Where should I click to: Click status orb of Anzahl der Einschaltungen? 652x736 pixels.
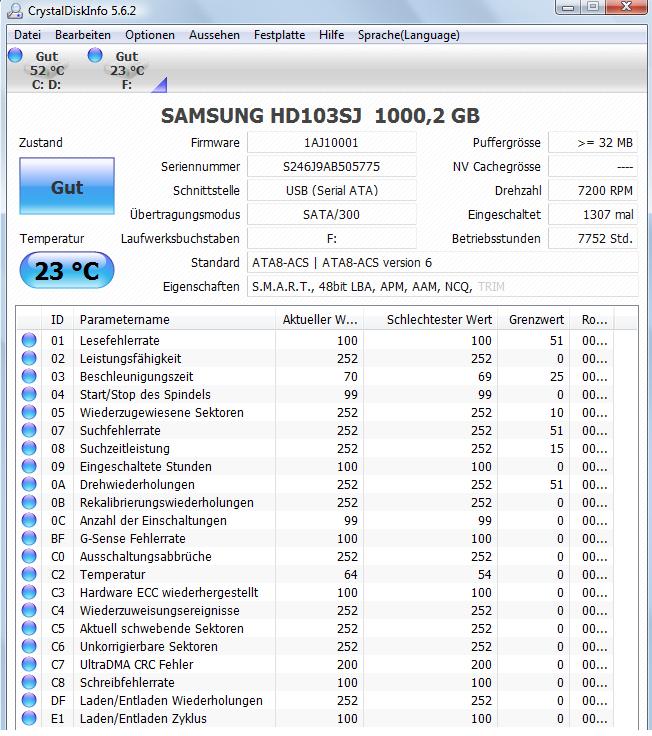point(29,520)
